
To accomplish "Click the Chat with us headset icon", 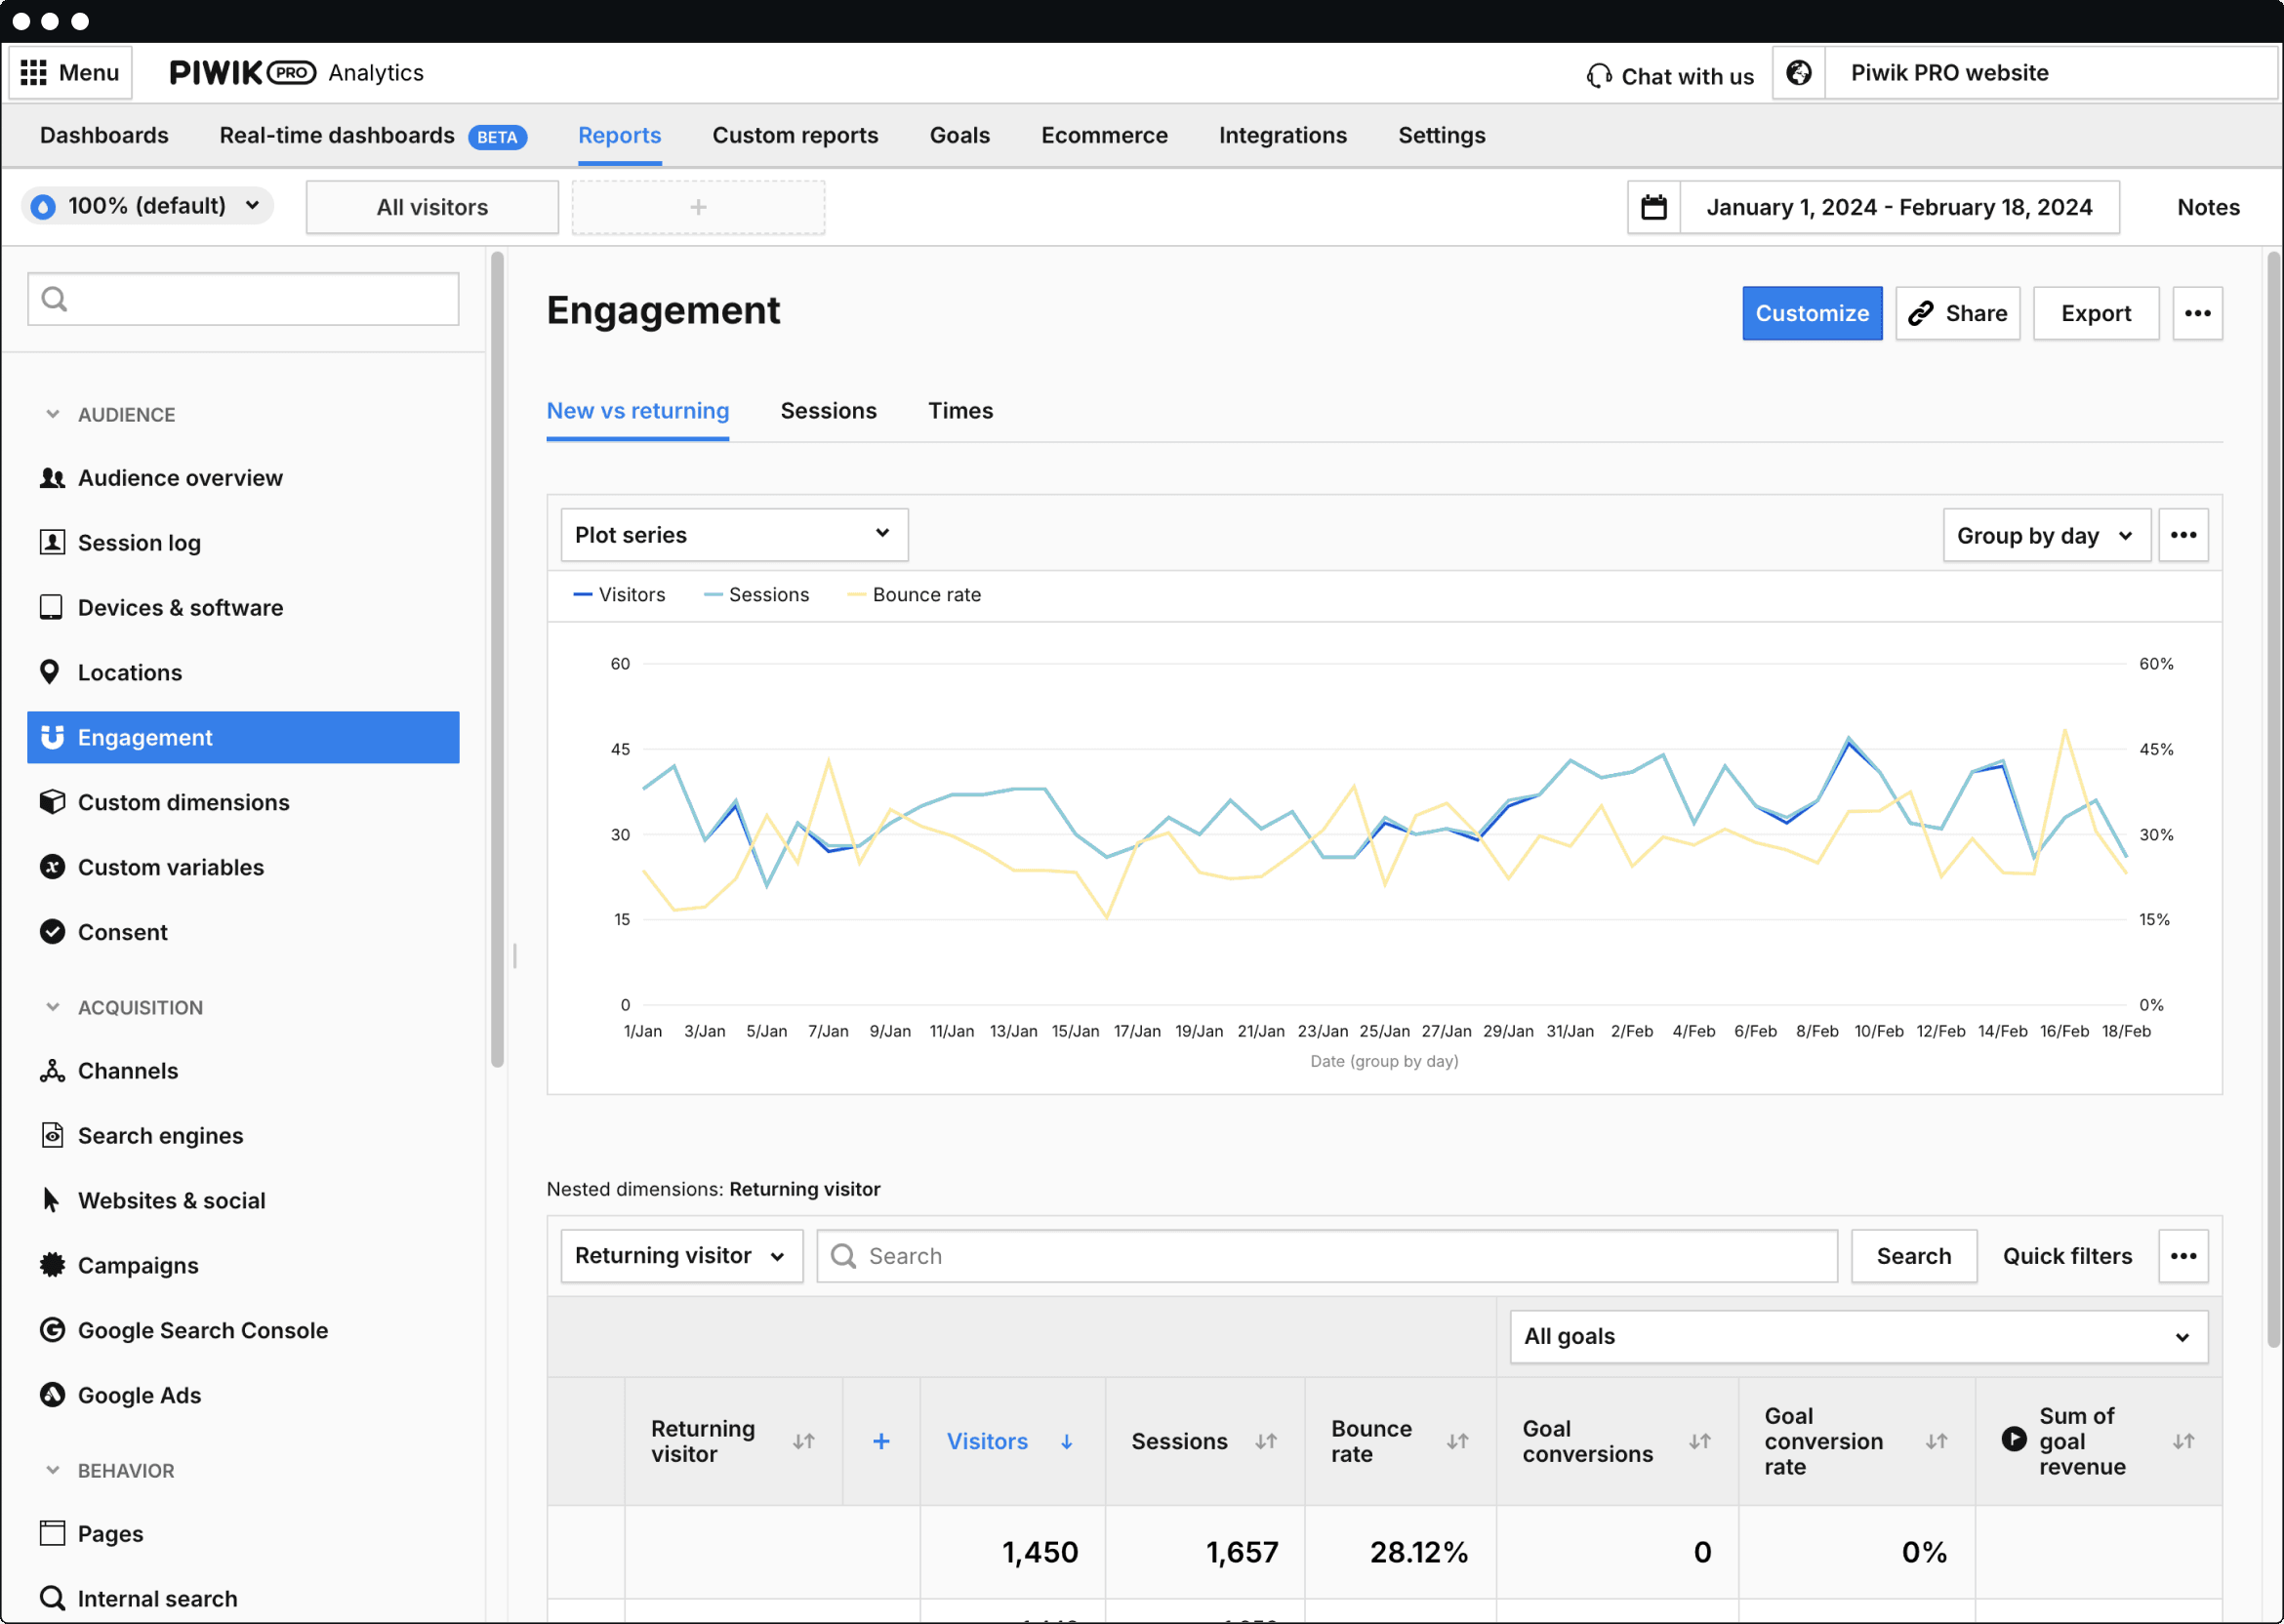I will coord(1597,75).
